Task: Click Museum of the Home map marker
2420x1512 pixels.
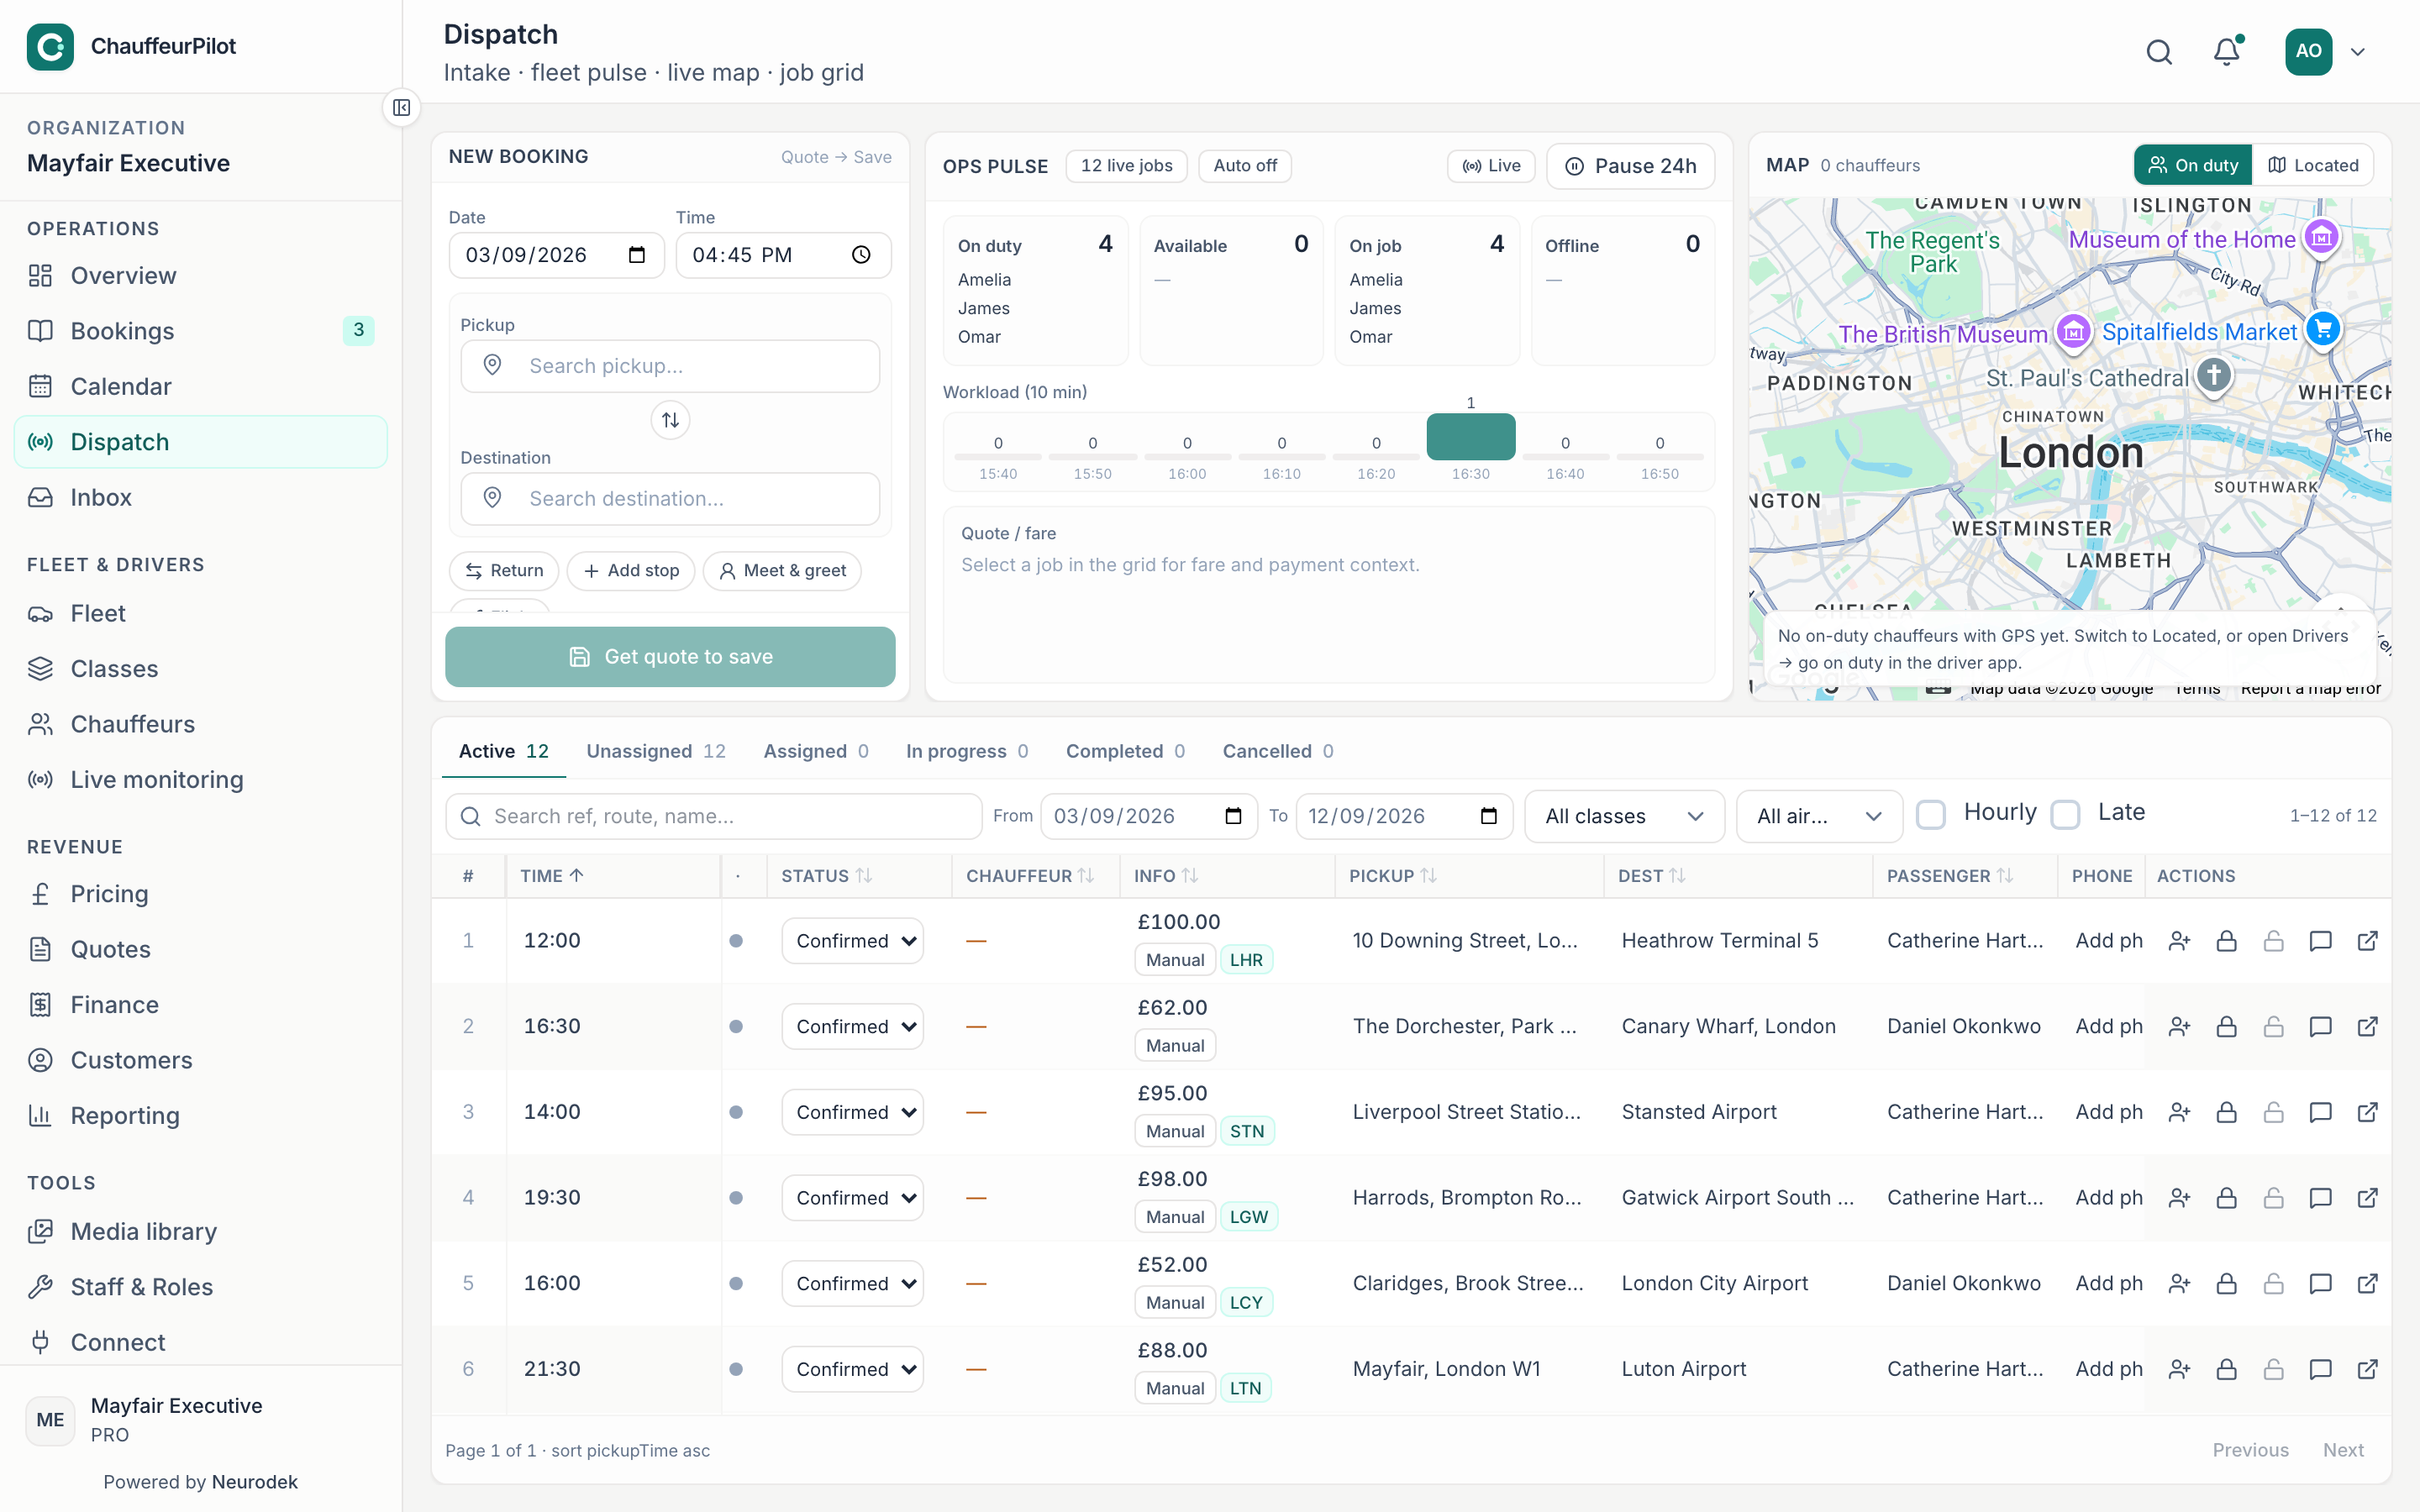Action: click(x=2321, y=238)
